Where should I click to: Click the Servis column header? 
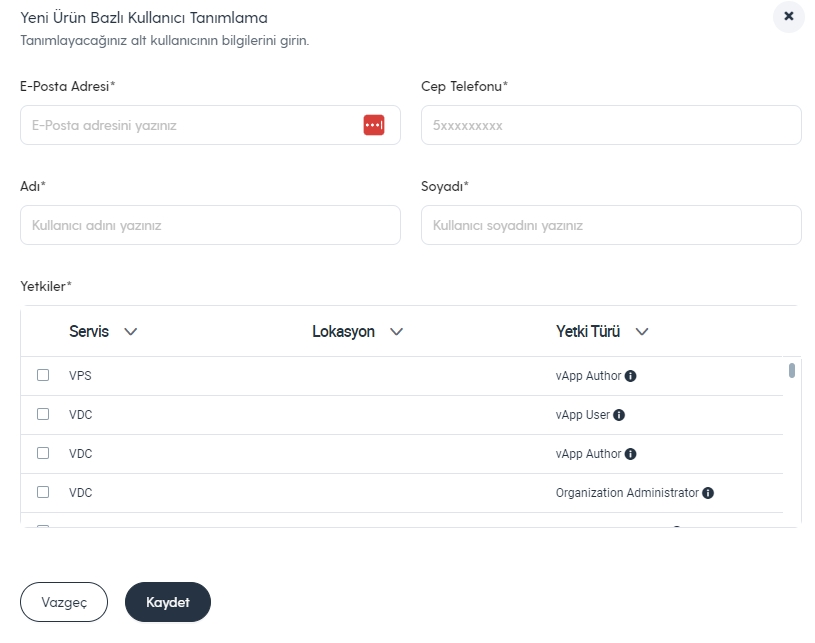[x=89, y=331]
